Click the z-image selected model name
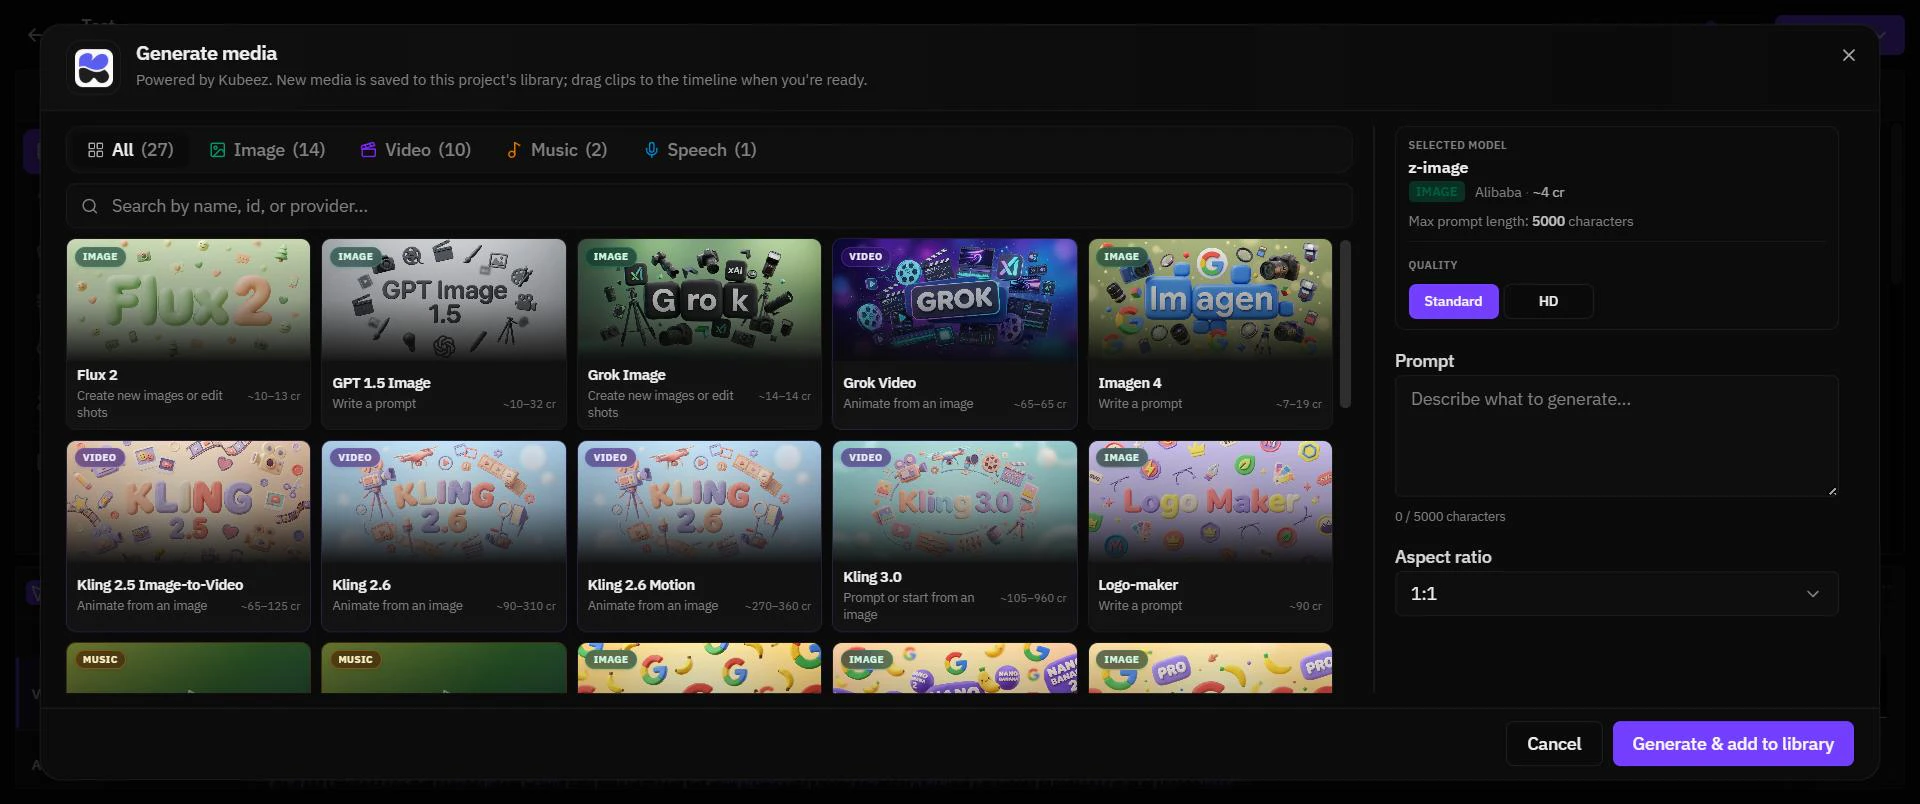 [x=1438, y=168]
